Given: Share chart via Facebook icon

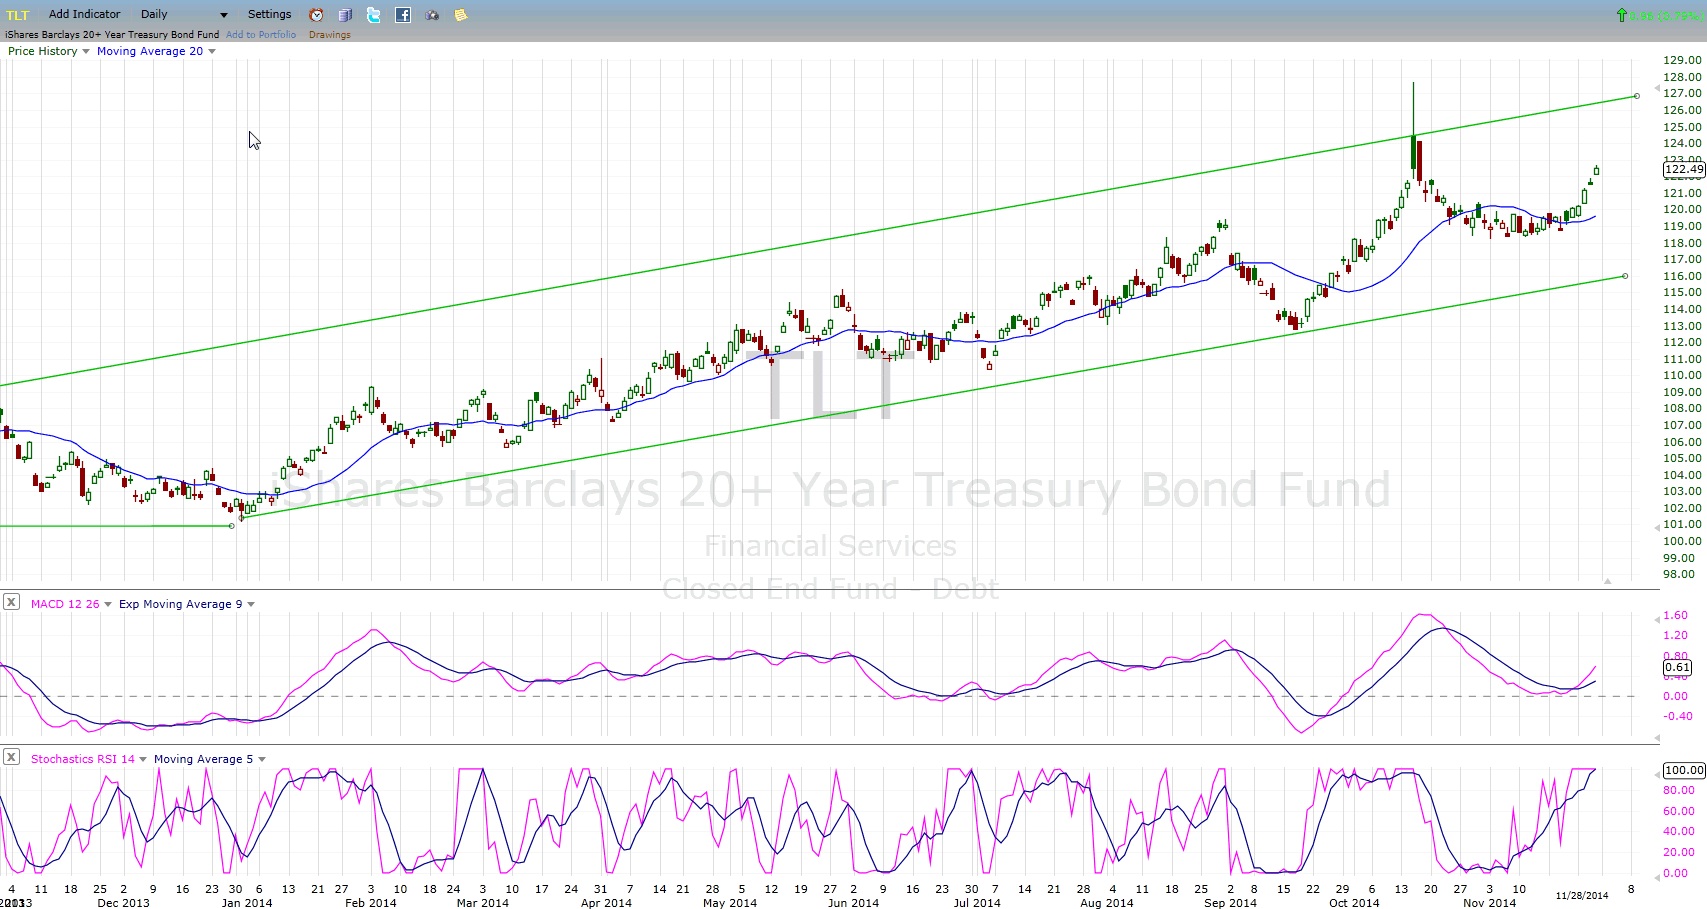Looking at the screenshot, I should point(403,15).
